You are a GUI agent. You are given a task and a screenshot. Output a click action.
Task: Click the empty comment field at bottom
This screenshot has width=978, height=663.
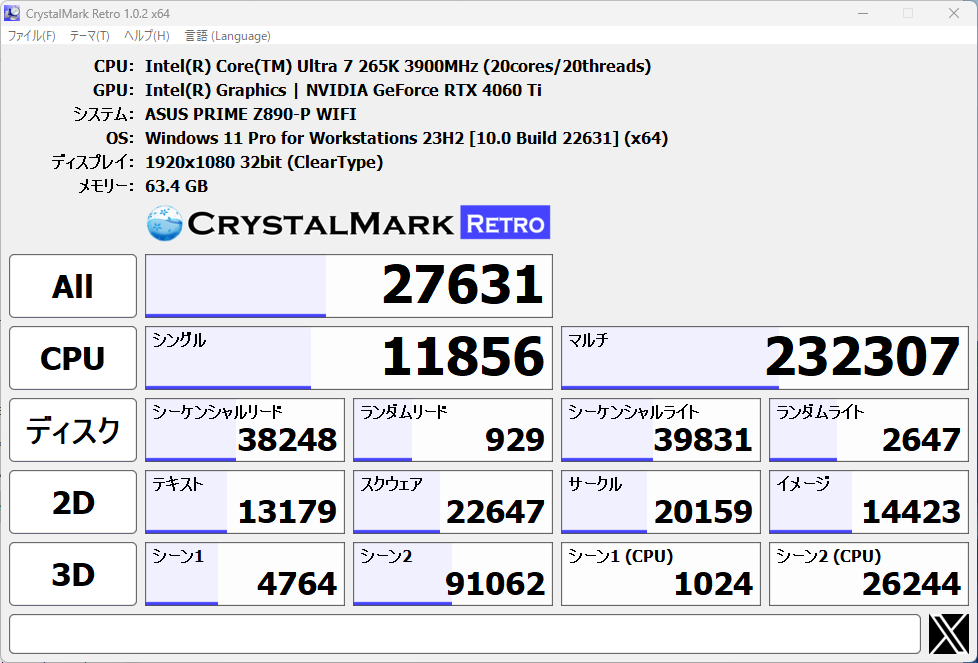click(465, 634)
